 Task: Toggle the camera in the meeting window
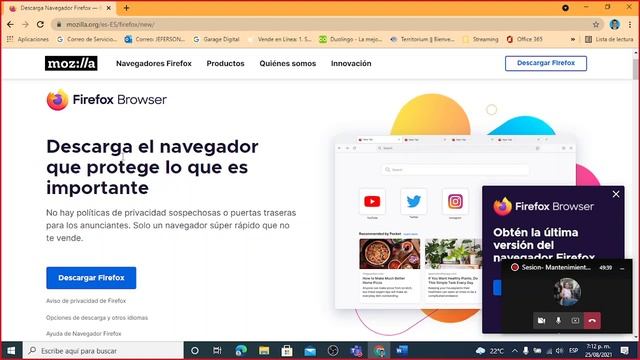coord(541,321)
